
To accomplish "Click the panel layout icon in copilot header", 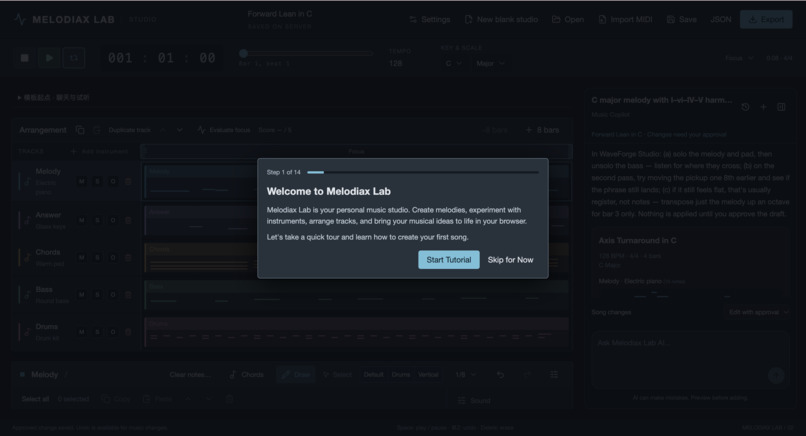I will (x=781, y=107).
